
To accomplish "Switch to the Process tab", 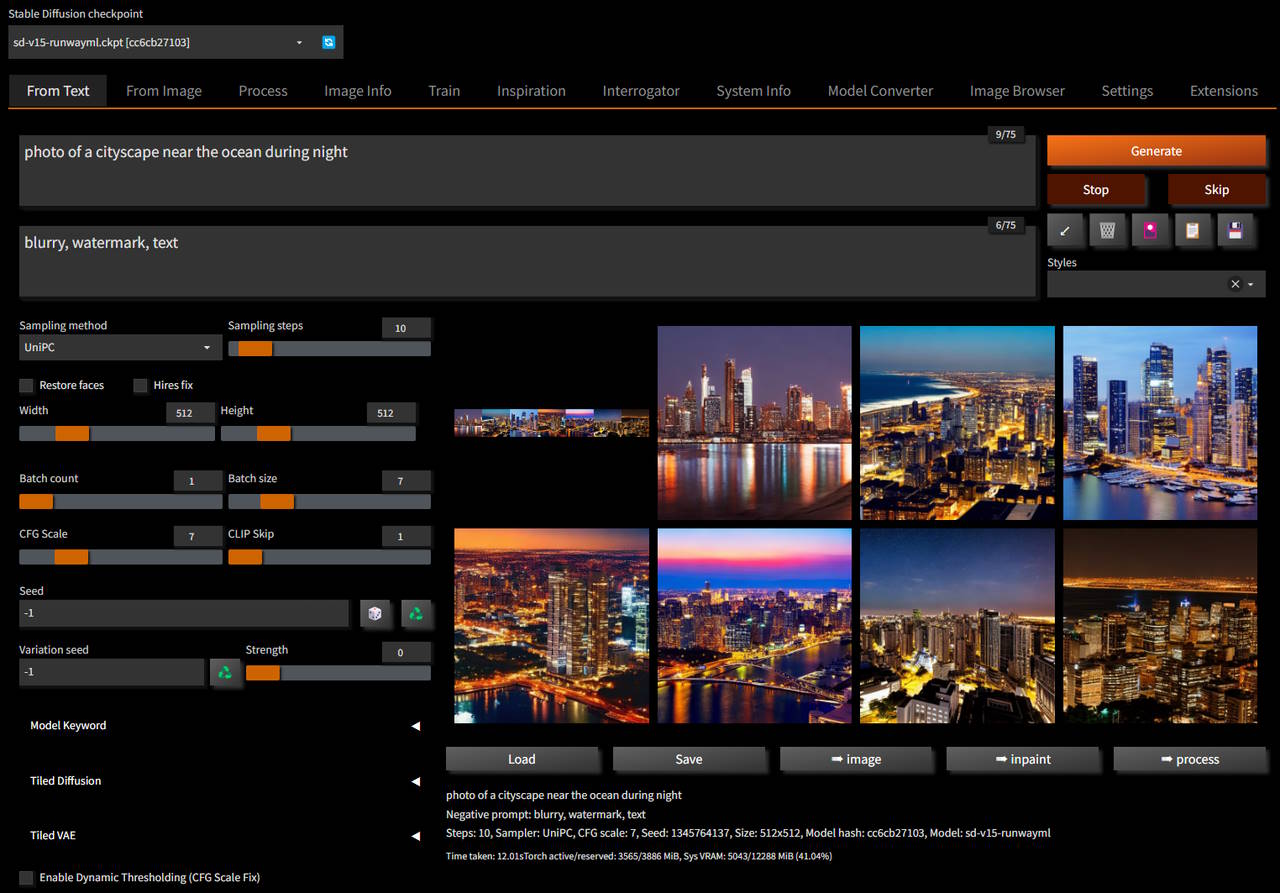I will [263, 90].
